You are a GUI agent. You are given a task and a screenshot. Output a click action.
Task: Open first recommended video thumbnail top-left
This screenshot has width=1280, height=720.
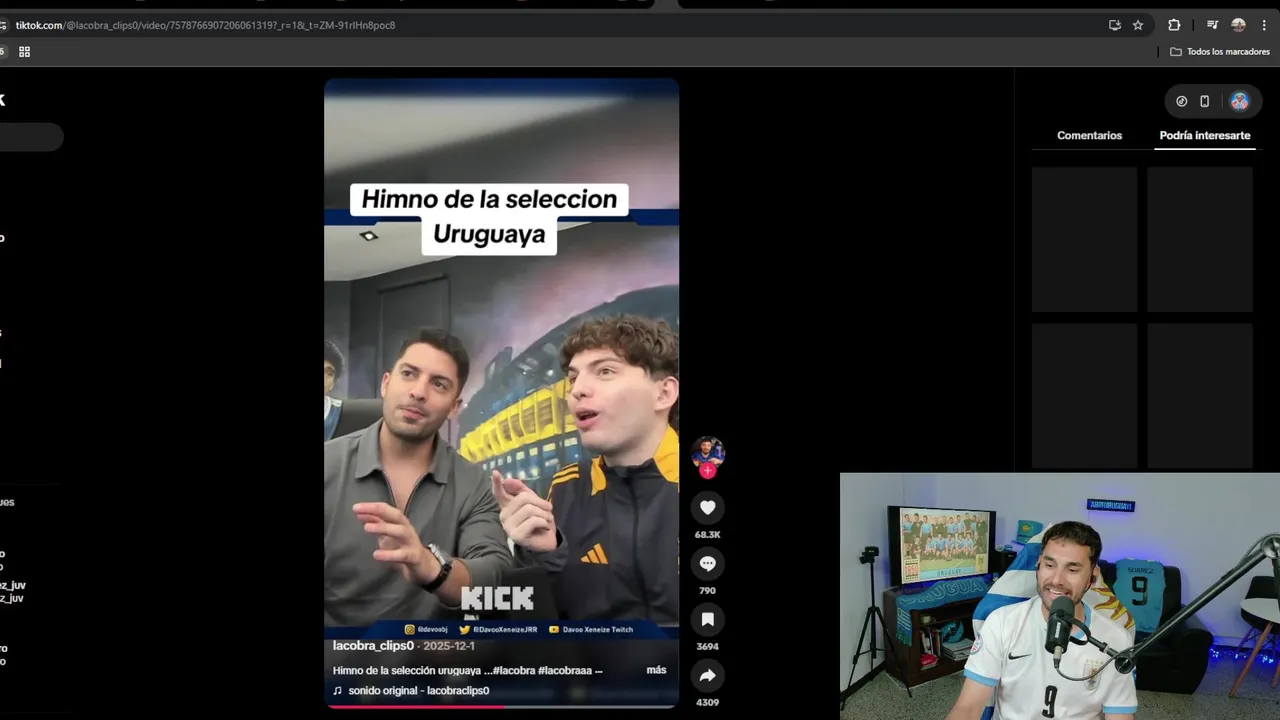(x=1084, y=239)
